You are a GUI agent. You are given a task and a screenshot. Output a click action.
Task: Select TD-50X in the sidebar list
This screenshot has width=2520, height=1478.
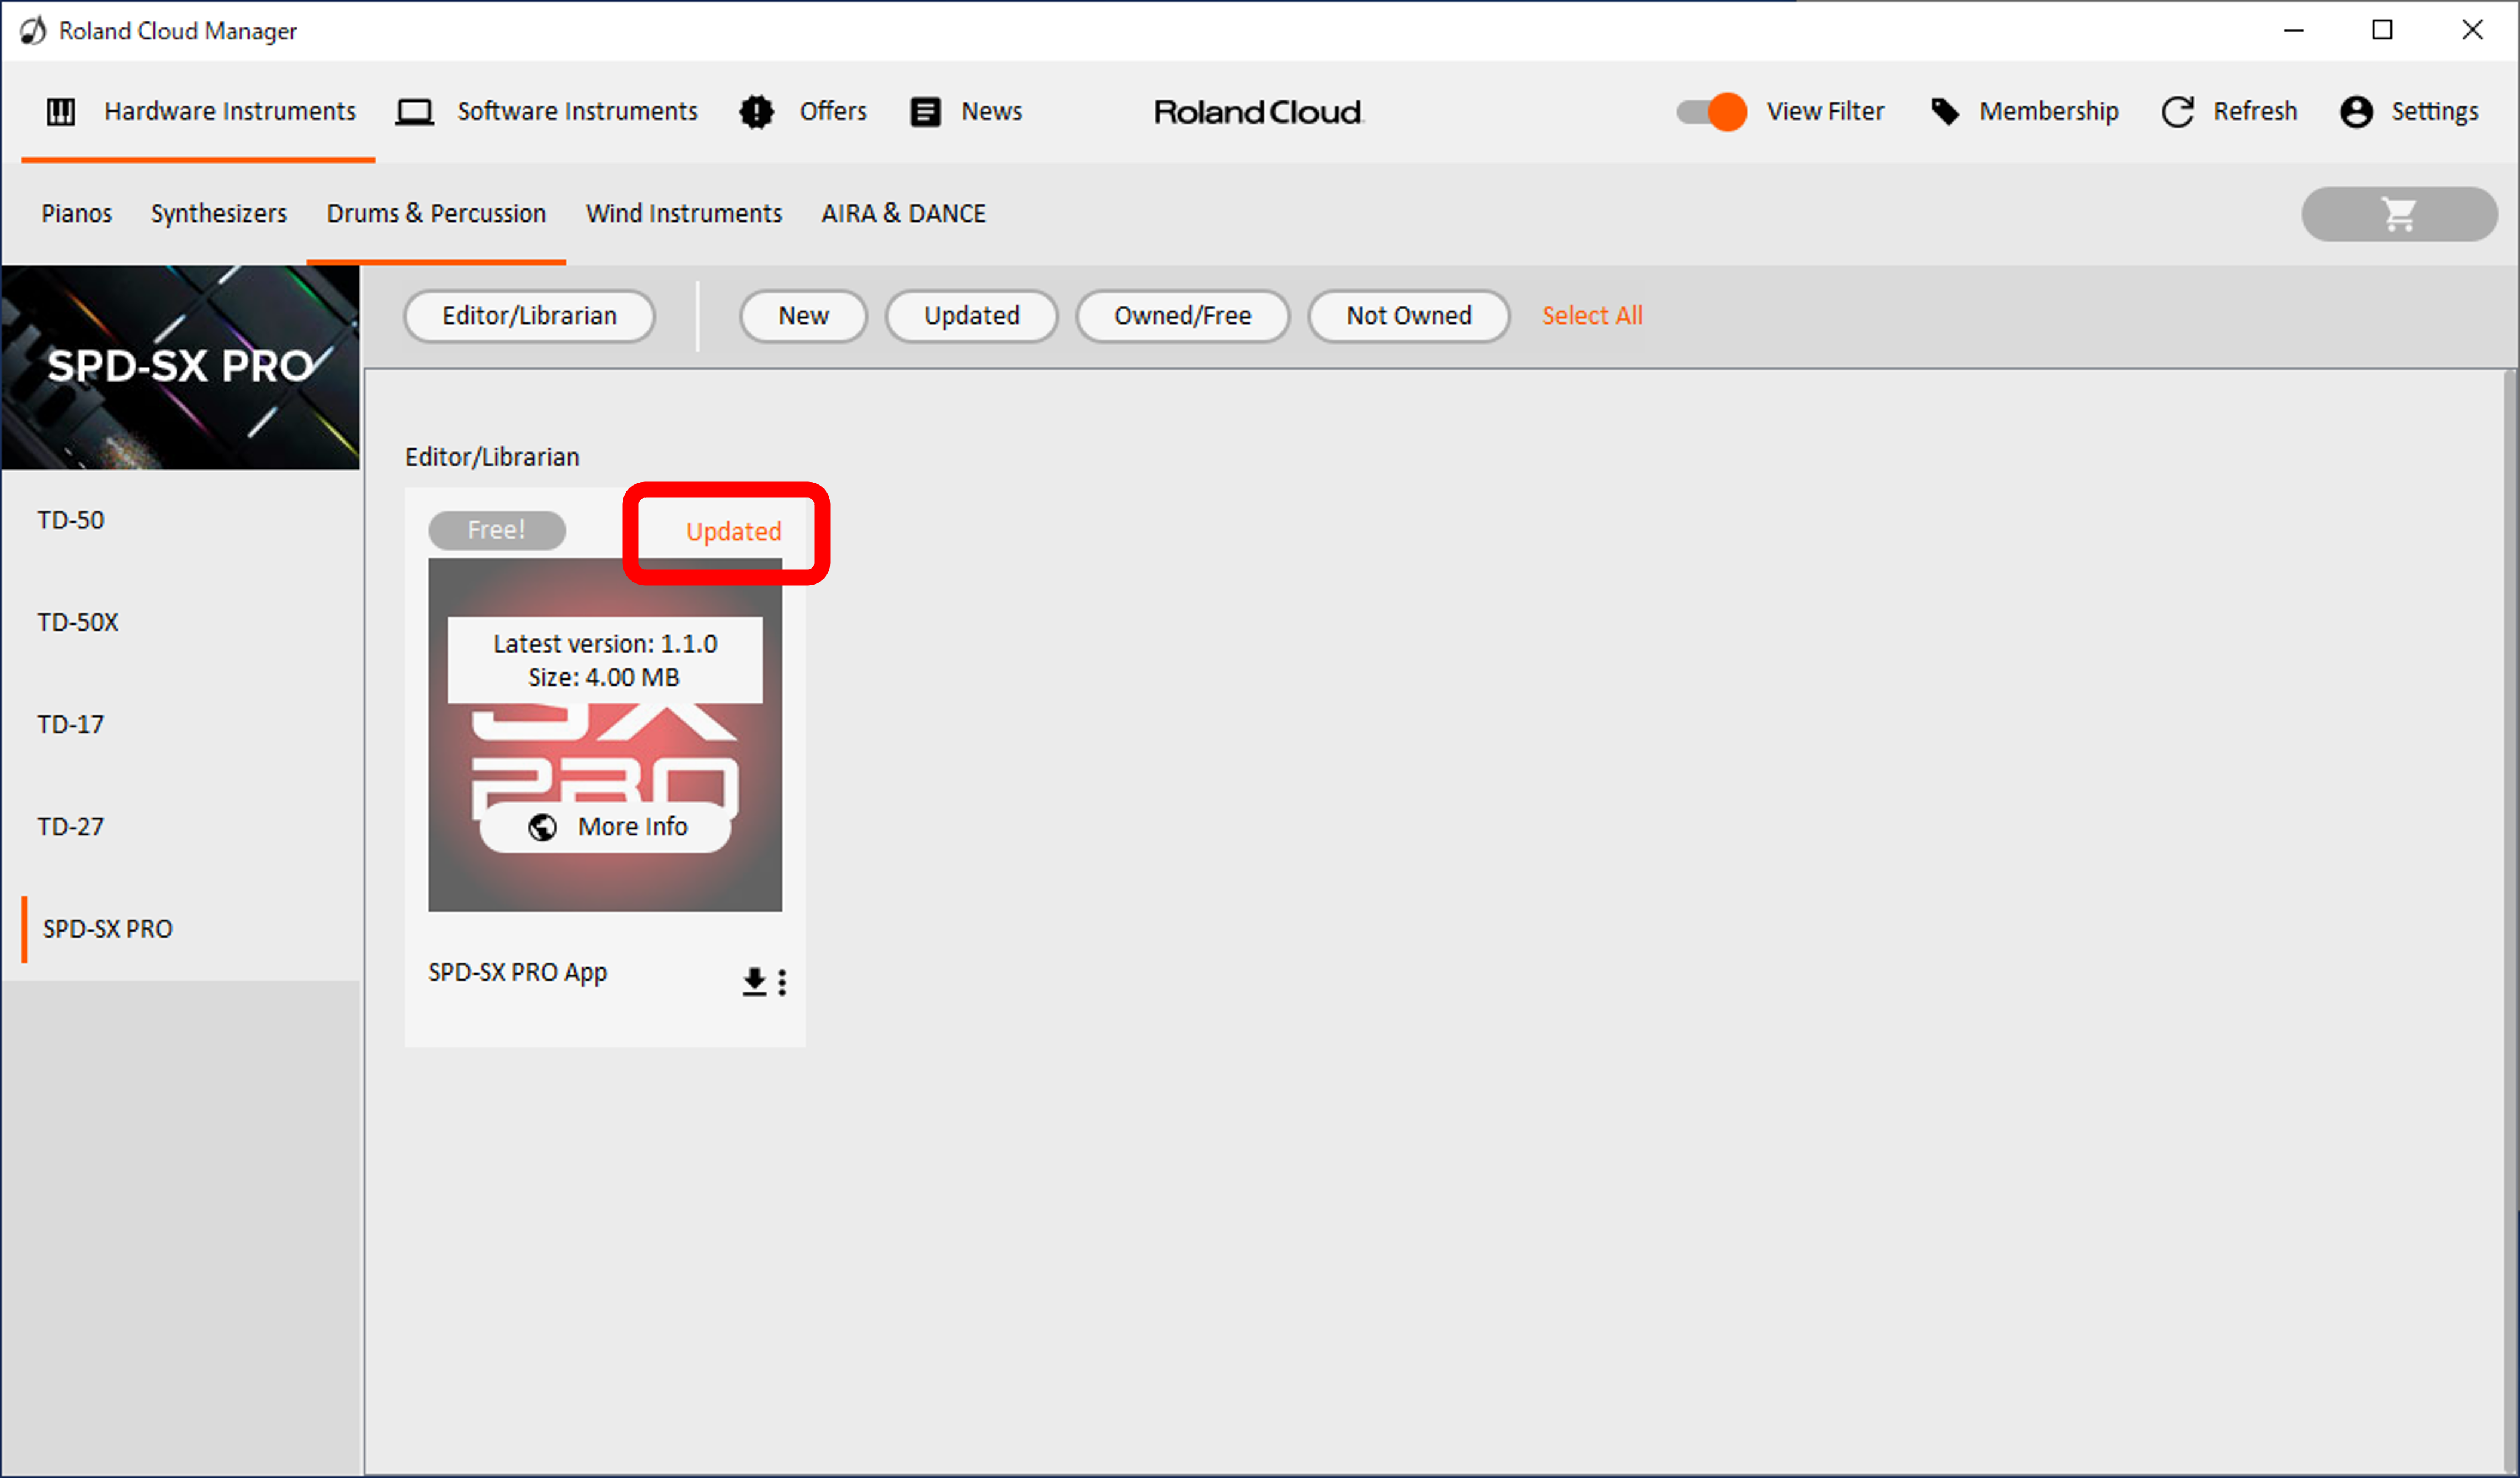pyautogui.click(x=78, y=622)
